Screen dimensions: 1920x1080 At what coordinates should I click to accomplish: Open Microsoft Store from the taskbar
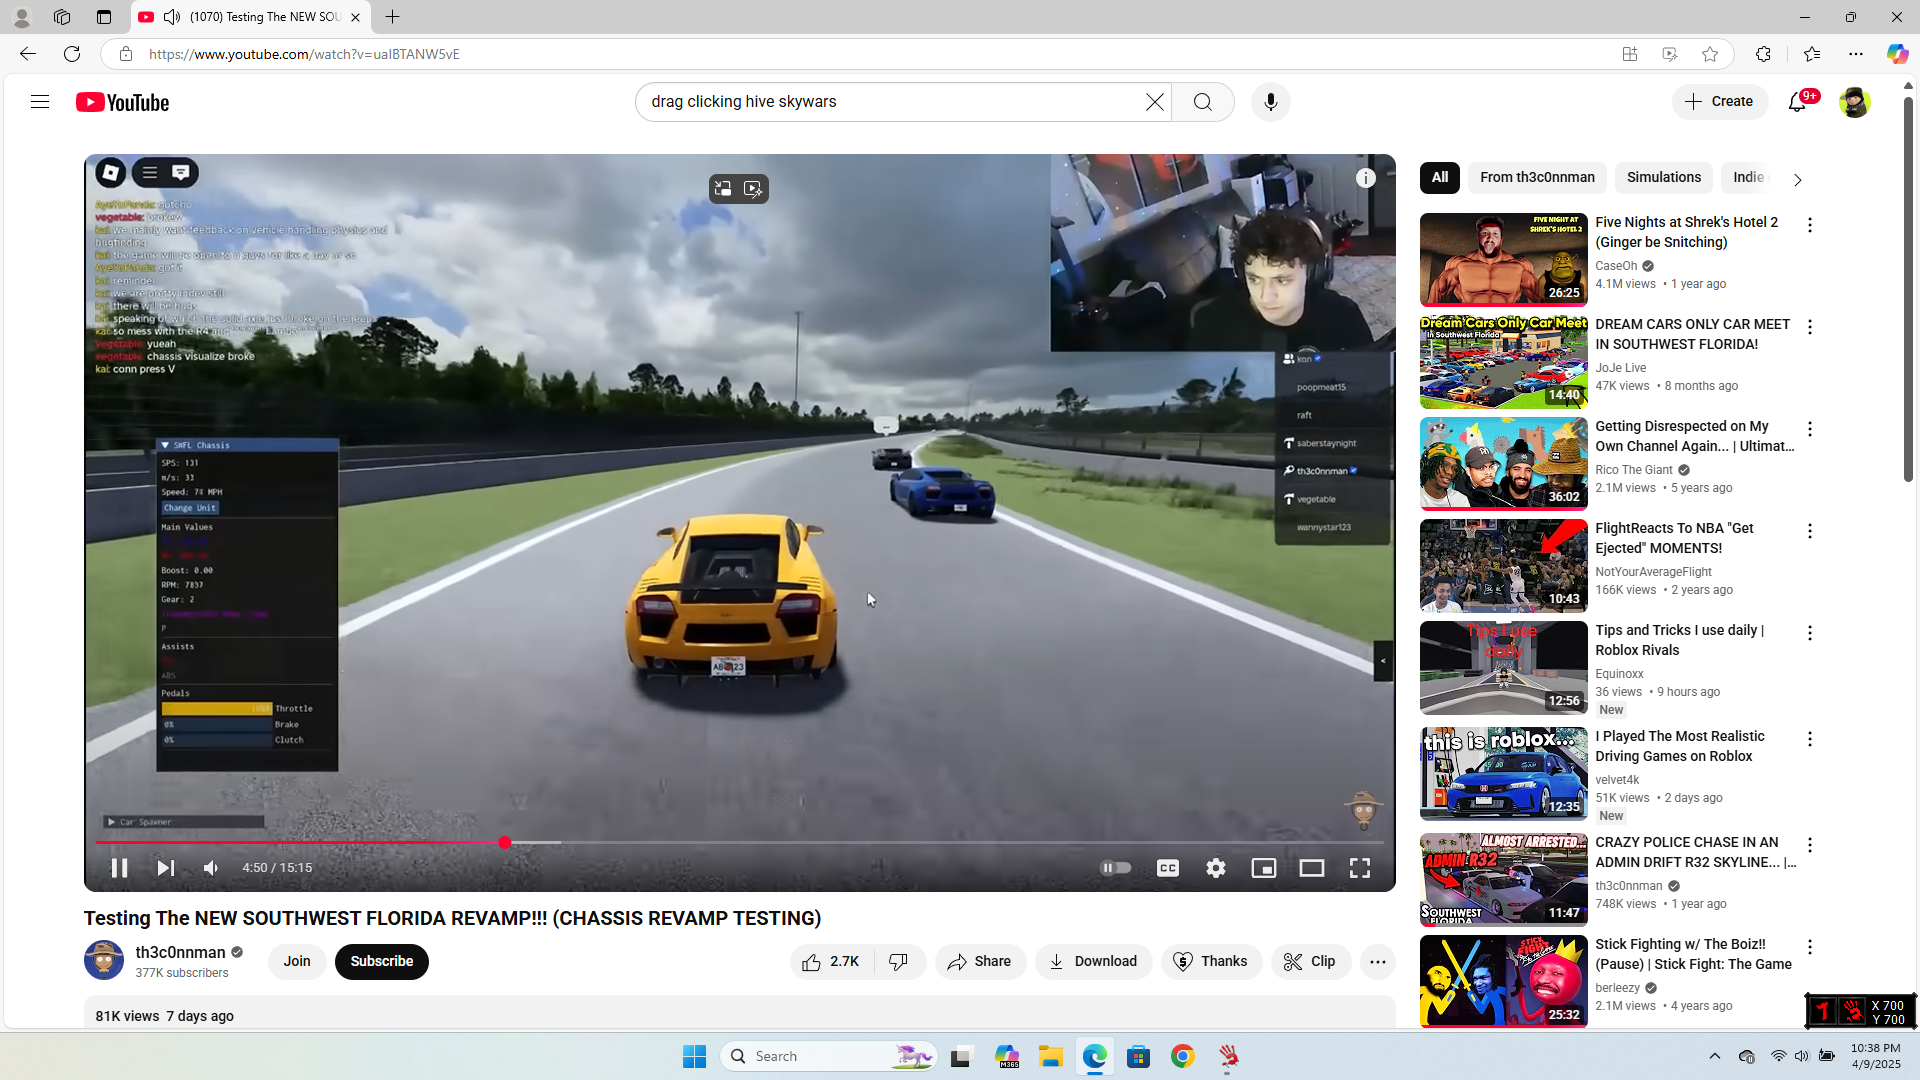coord(1139,1056)
